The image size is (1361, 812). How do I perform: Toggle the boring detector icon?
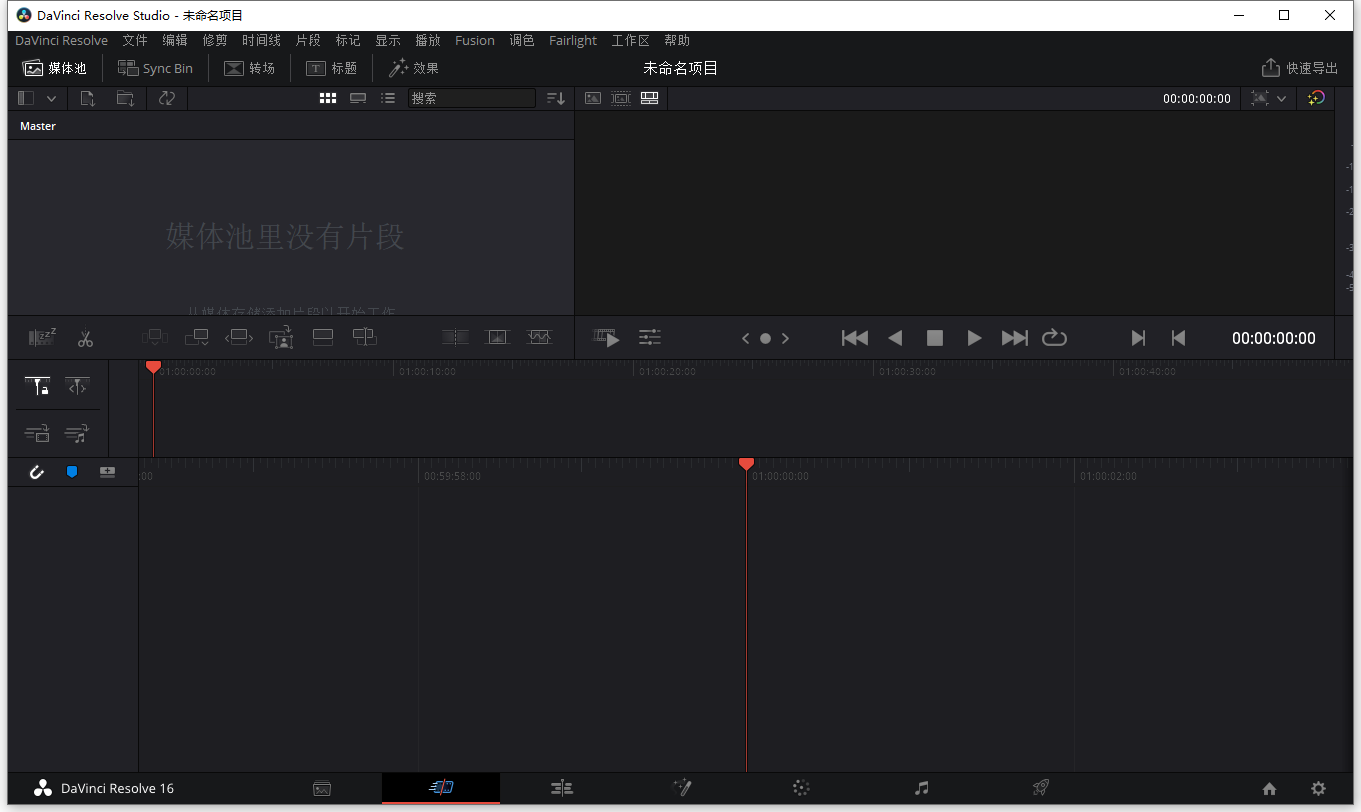click(x=42, y=338)
